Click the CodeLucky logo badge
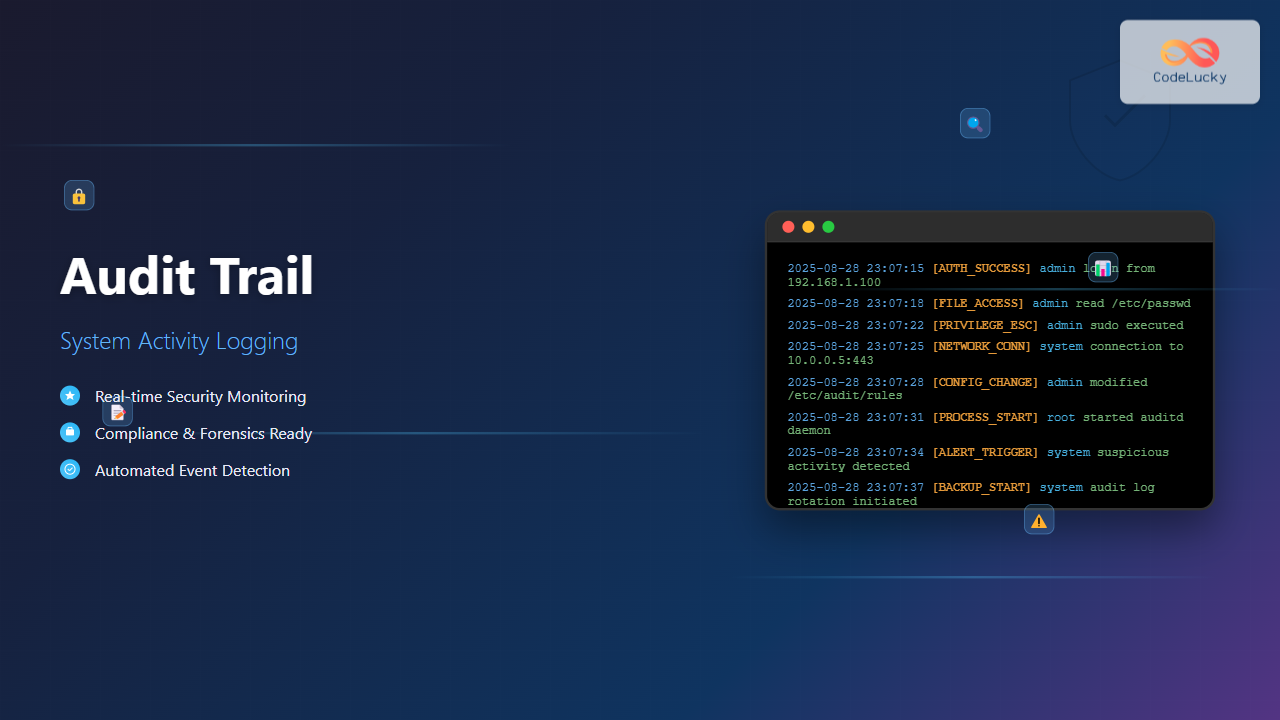Image resolution: width=1280 pixels, height=720 pixels. tap(1189, 62)
